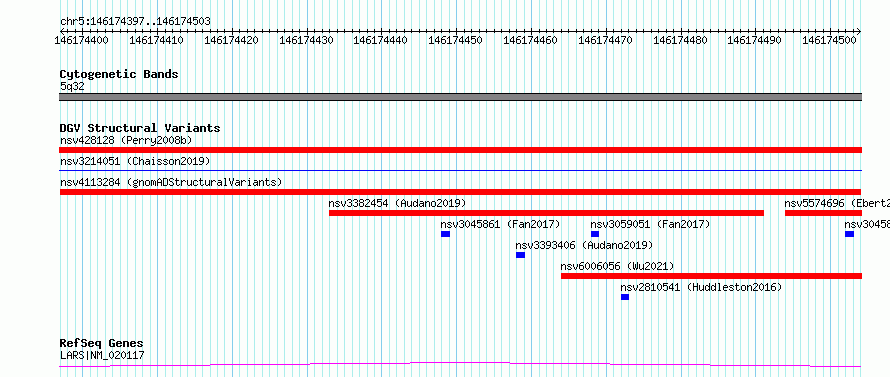This screenshot has width=890, height=377.
Task: Click ruler position 146174470
Action: pyautogui.click(x=605, y=40)
